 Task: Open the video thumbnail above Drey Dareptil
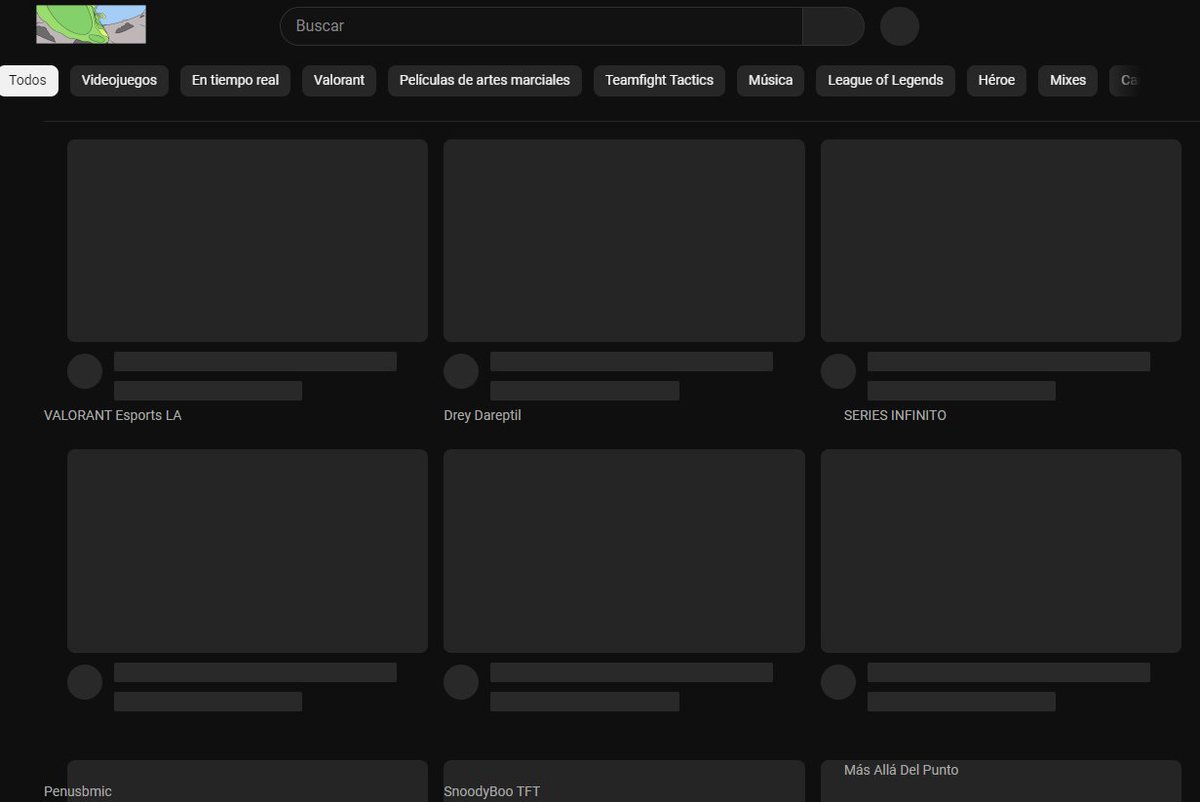(624, 241)
